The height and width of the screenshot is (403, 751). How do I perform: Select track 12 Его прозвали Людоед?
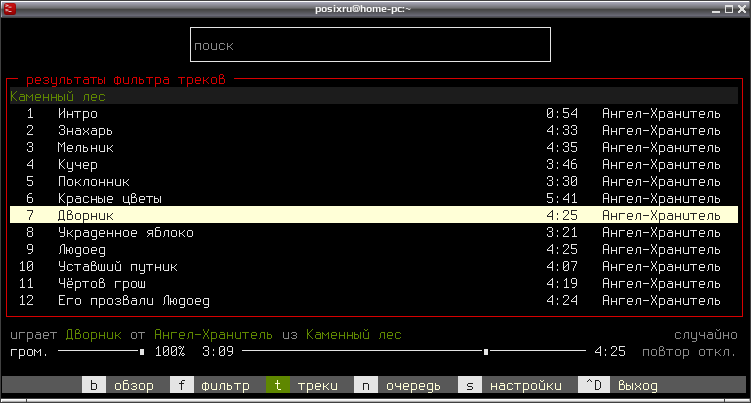(x=374, y=300)
